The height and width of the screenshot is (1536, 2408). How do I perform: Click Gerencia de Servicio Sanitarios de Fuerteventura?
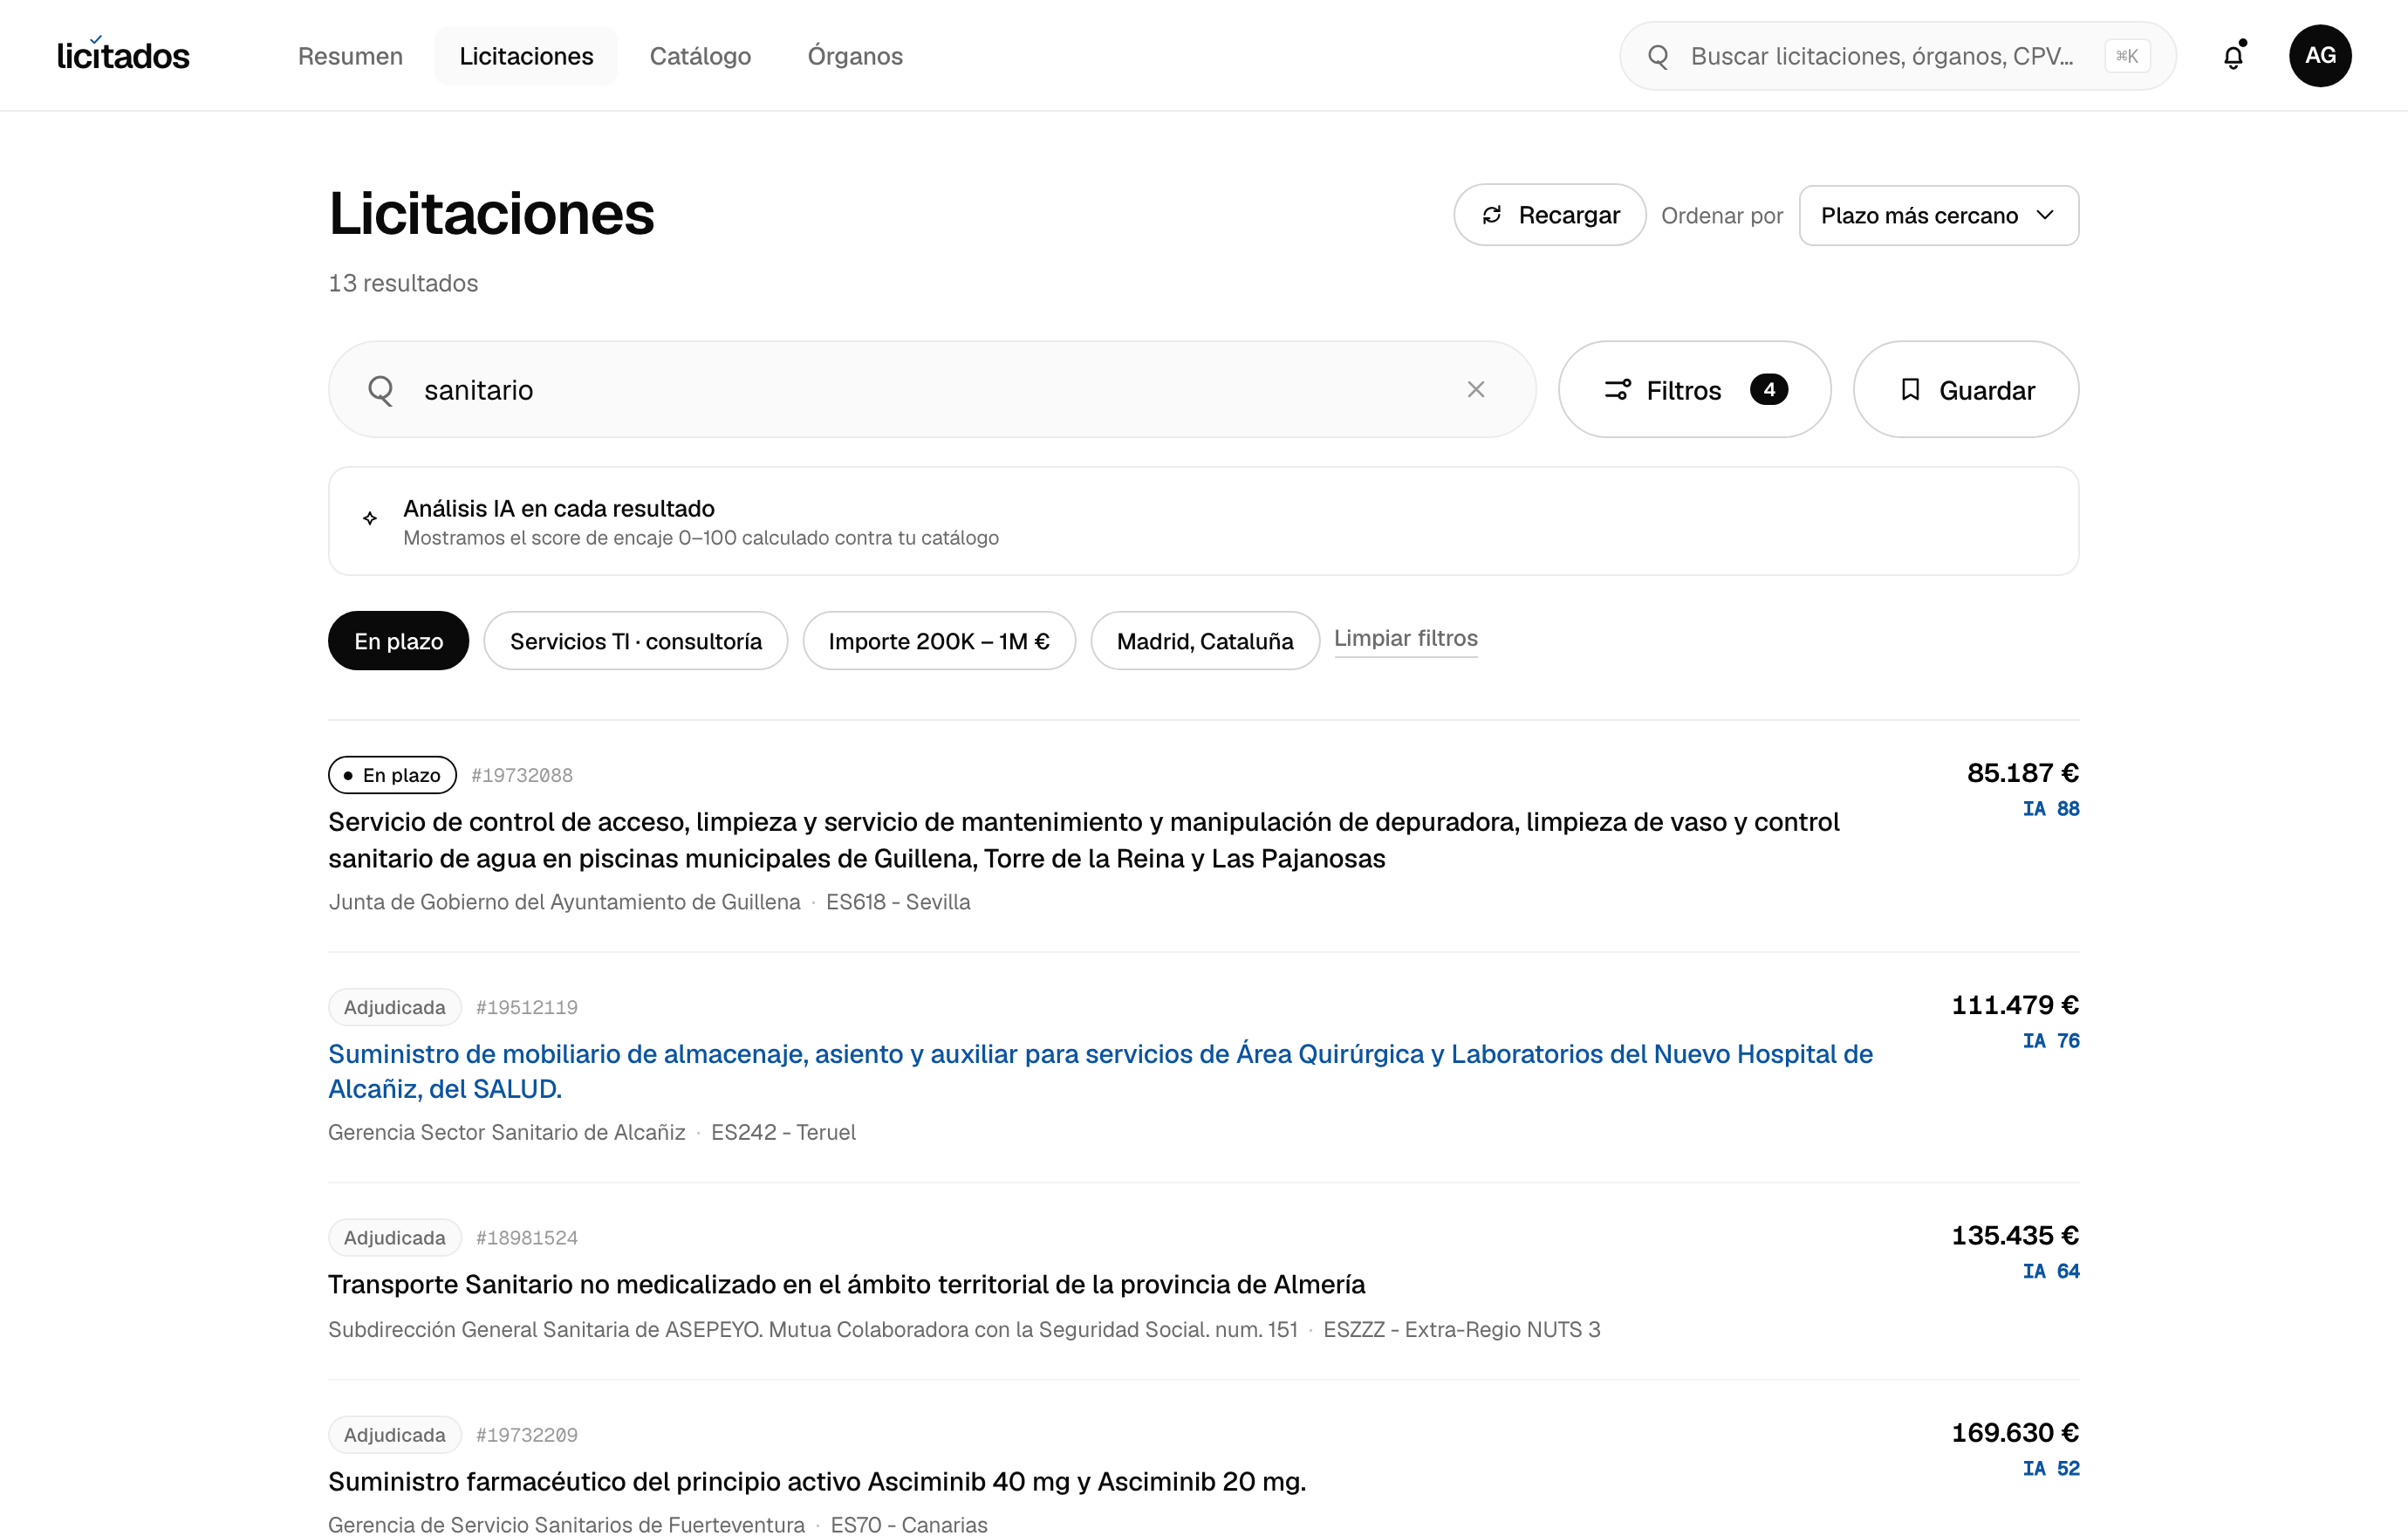566,1524
